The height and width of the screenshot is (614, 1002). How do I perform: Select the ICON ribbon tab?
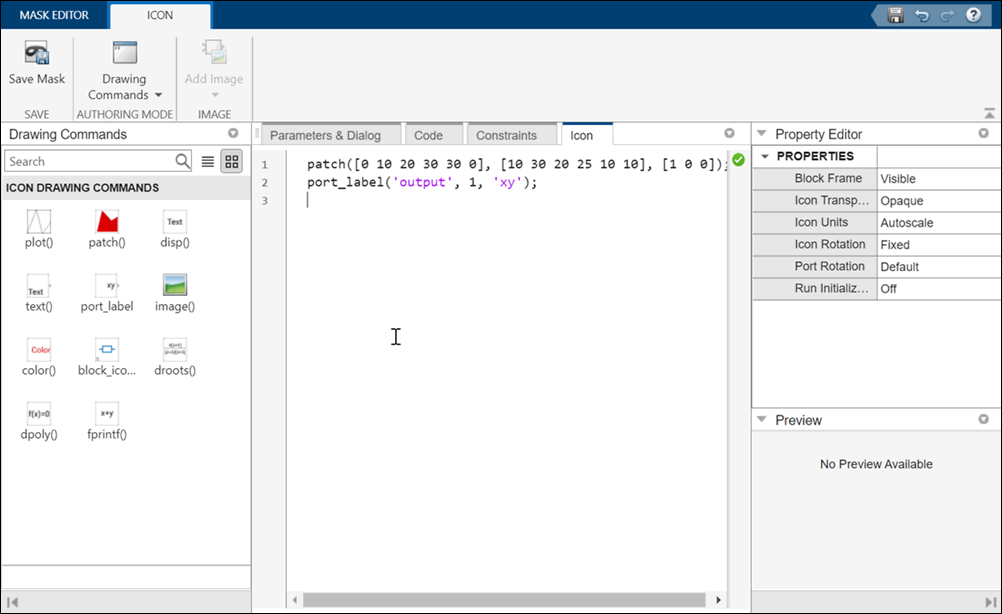click(x=160, y=15)
